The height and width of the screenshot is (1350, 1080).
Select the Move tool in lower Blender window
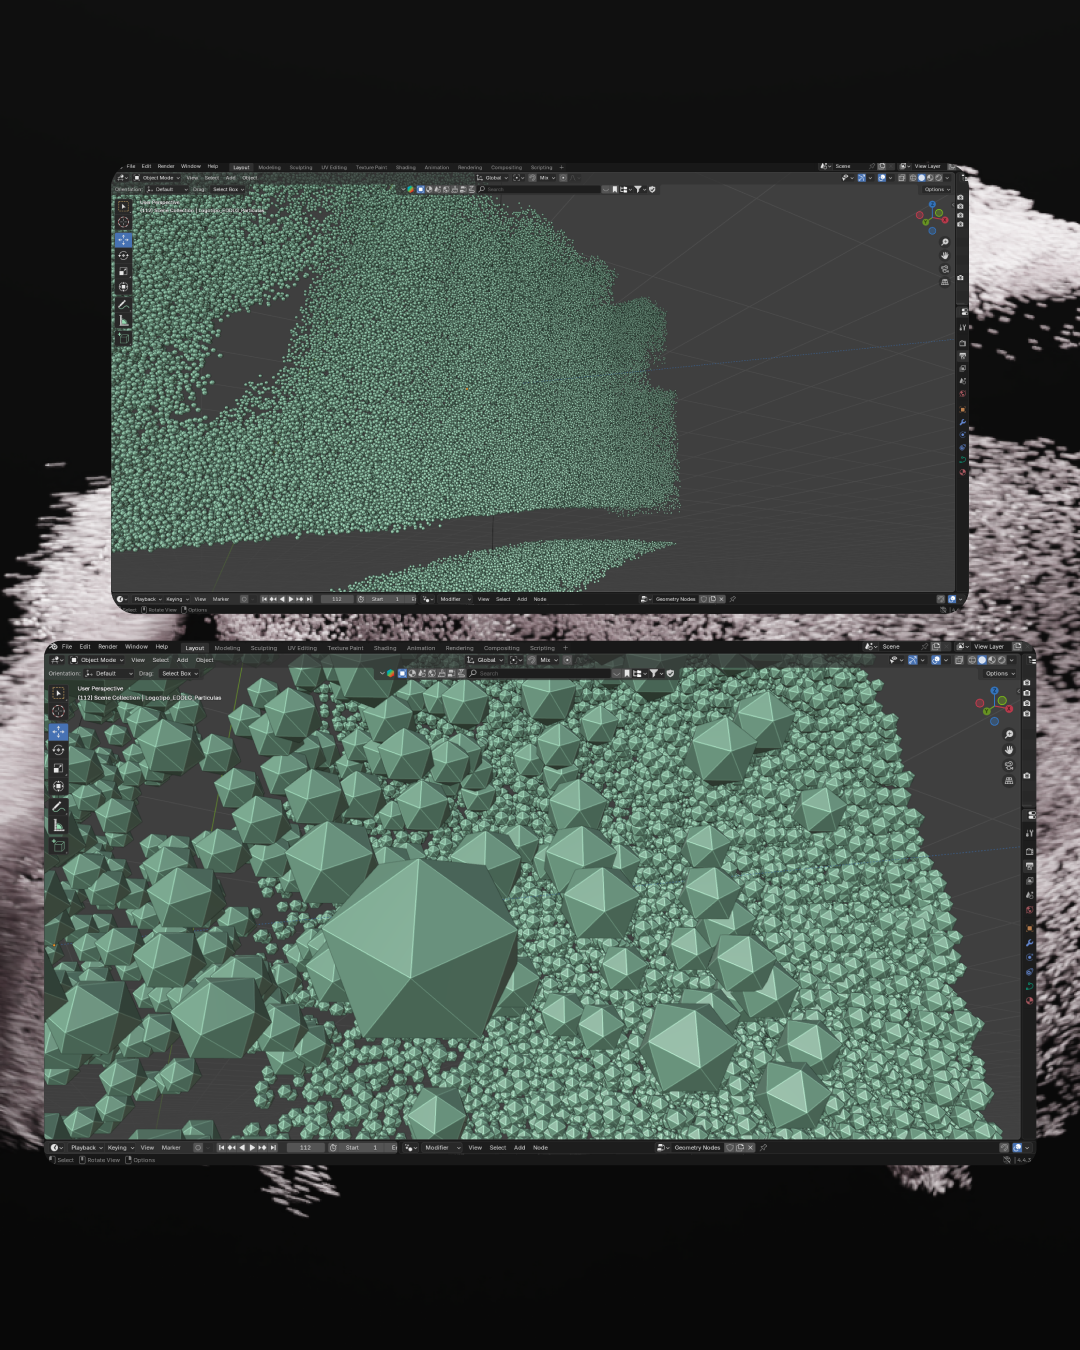coord(58,732)
